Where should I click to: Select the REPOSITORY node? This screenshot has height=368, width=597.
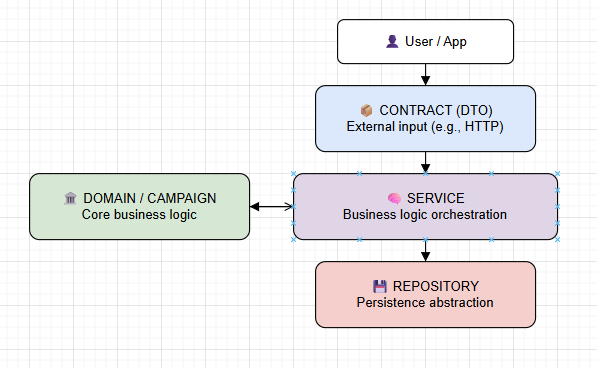pyautogui.click(x=425, y=295)
